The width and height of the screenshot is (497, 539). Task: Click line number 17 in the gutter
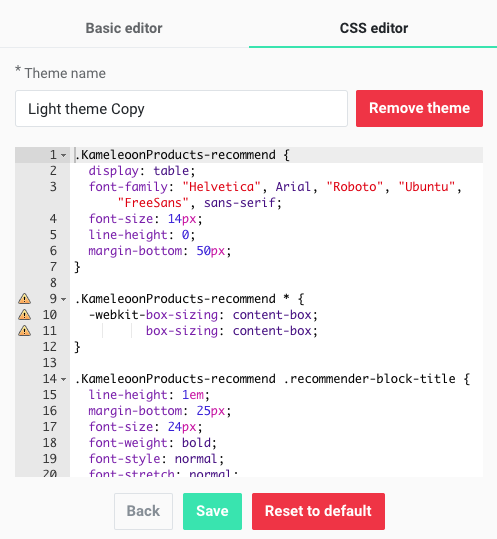pos(50,427)
